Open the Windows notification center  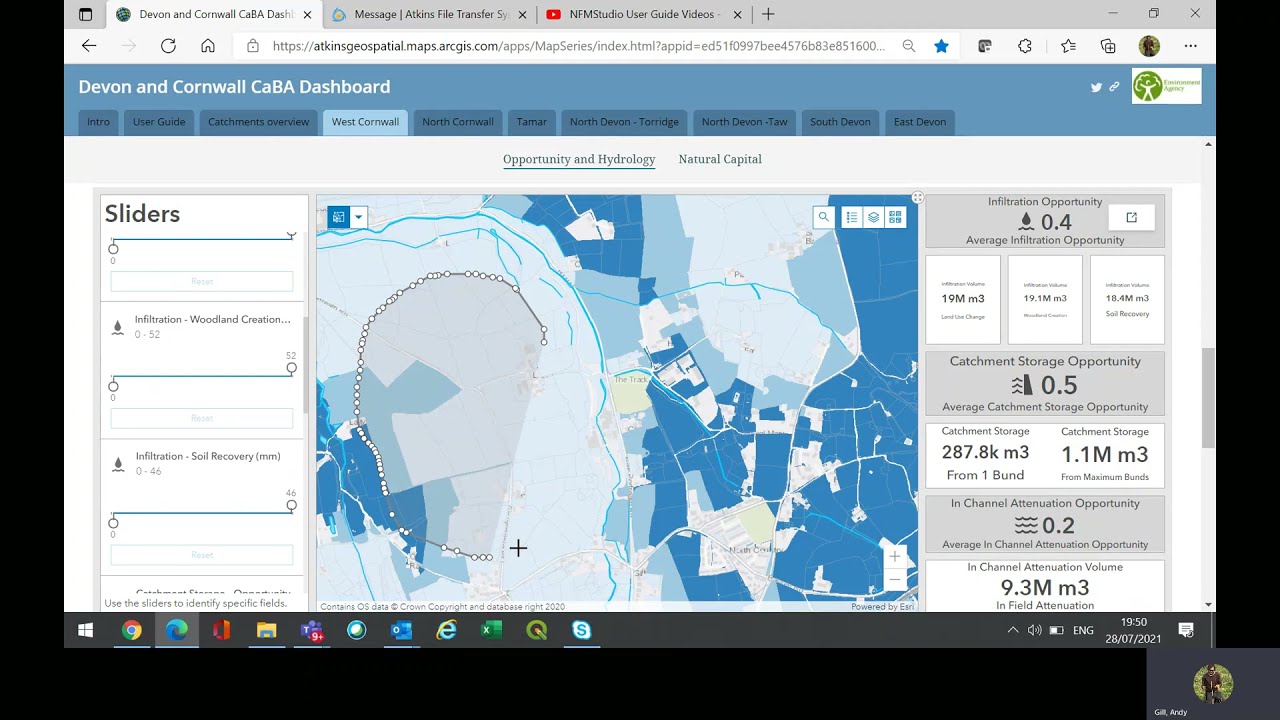click(1186, 630)
